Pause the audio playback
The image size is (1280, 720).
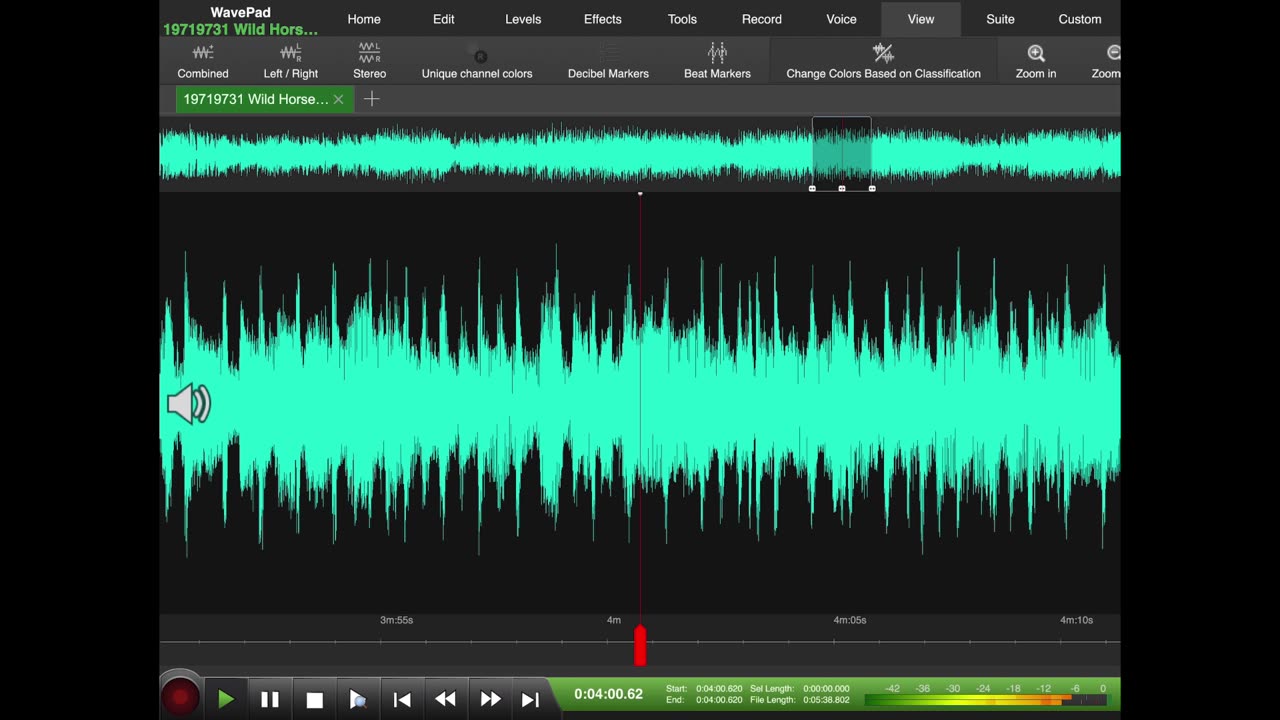270,699
